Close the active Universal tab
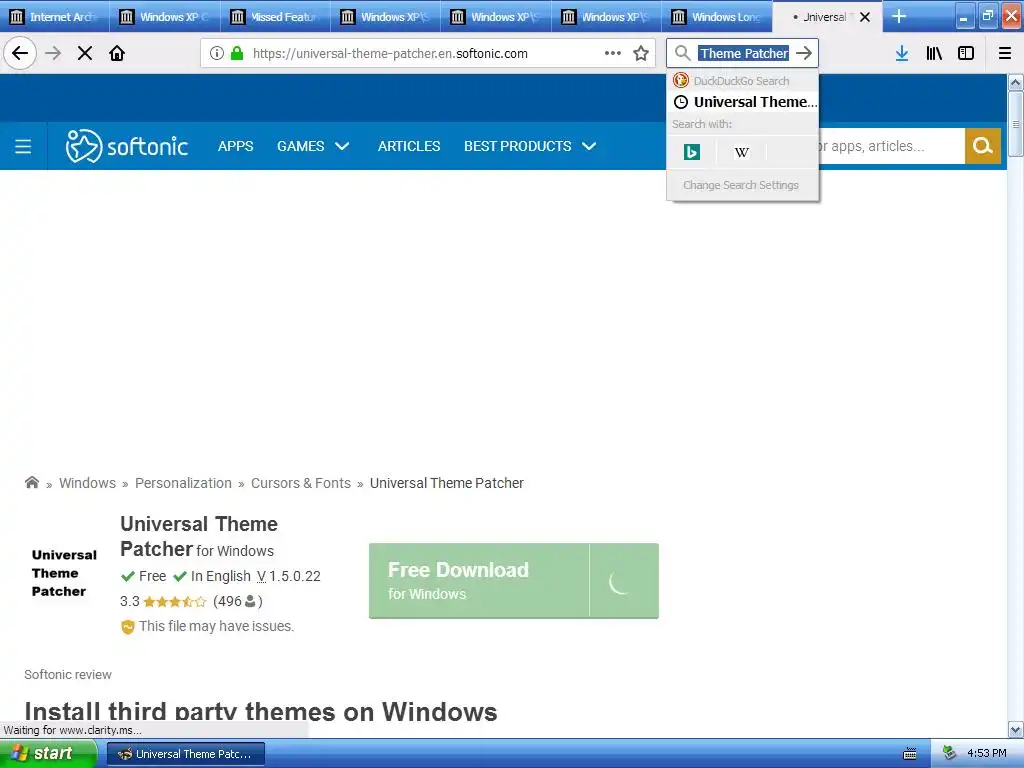Viewport: 1024px width, 768px height. click(865, 17)
